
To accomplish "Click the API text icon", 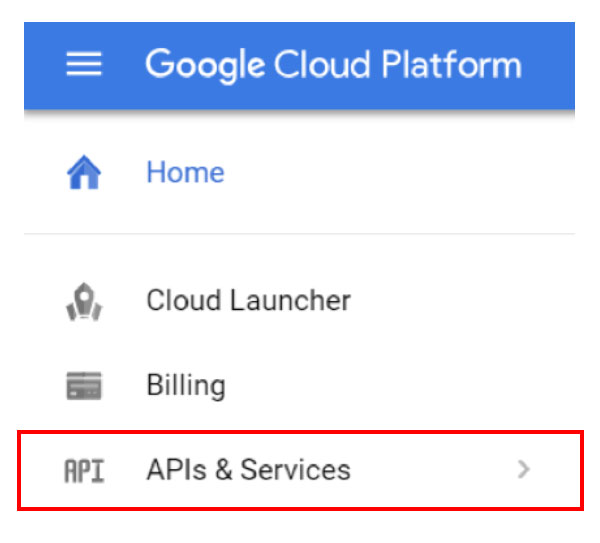I will click(84, 471).
